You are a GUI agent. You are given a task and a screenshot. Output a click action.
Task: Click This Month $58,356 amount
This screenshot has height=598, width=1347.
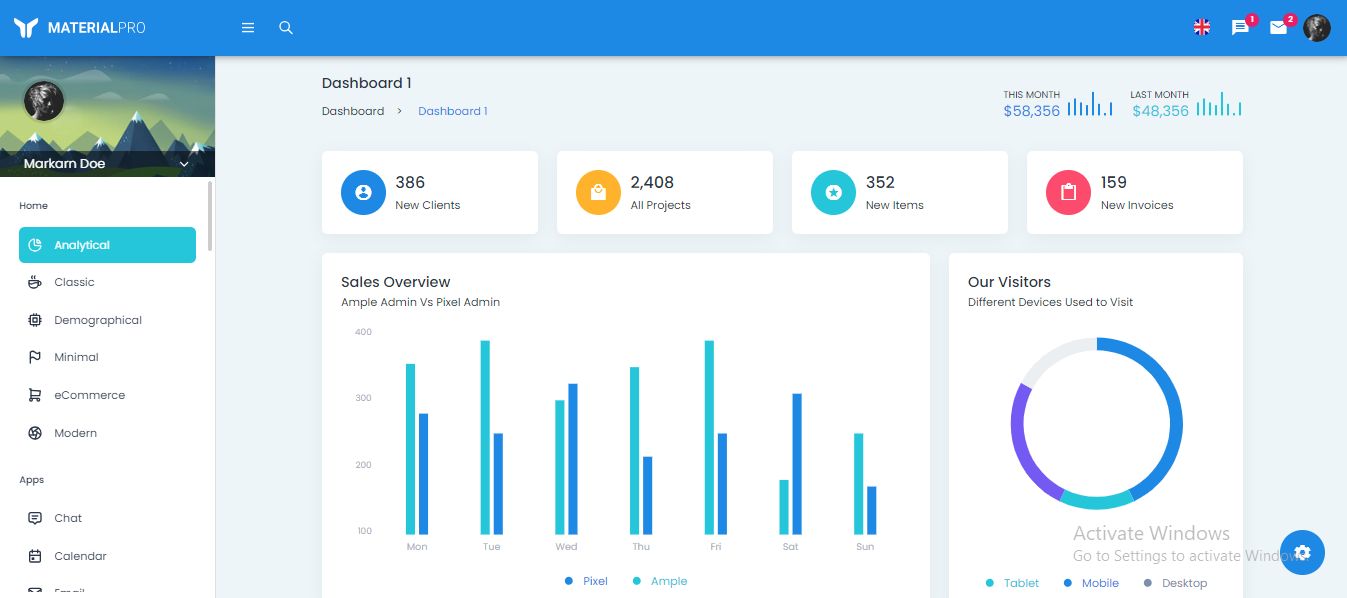tap(1032, 111)
